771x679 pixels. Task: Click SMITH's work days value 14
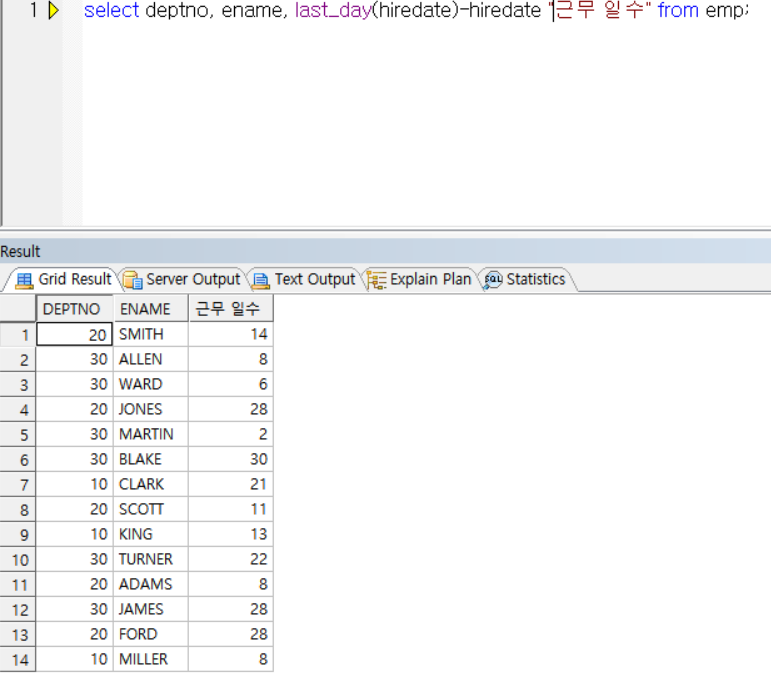pyautogui.click(x=231, y=335)
